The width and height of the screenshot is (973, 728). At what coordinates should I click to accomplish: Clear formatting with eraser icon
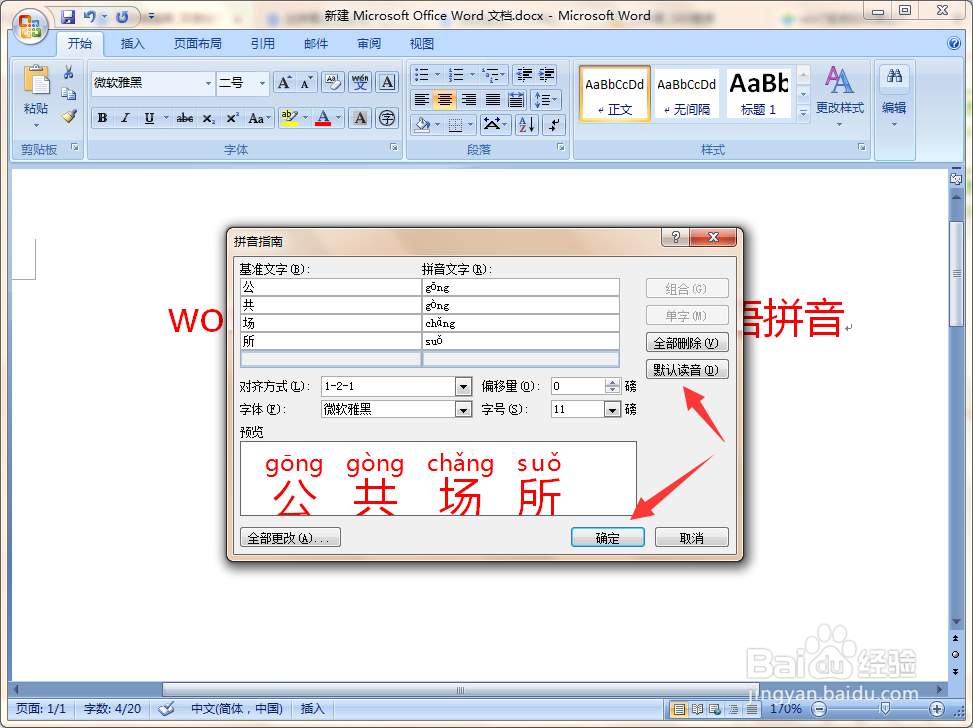pos(333,83)
